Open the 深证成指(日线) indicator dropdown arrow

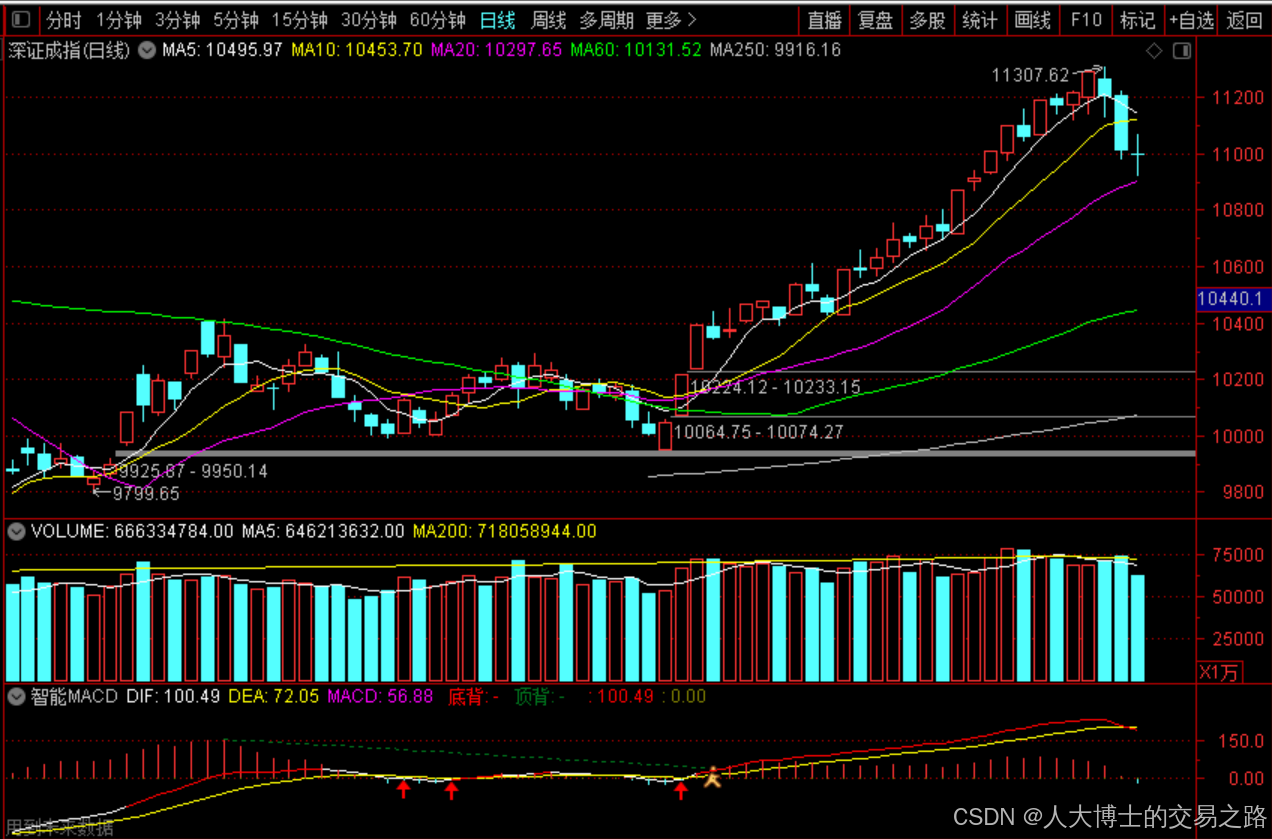click(x=147, y=50)
